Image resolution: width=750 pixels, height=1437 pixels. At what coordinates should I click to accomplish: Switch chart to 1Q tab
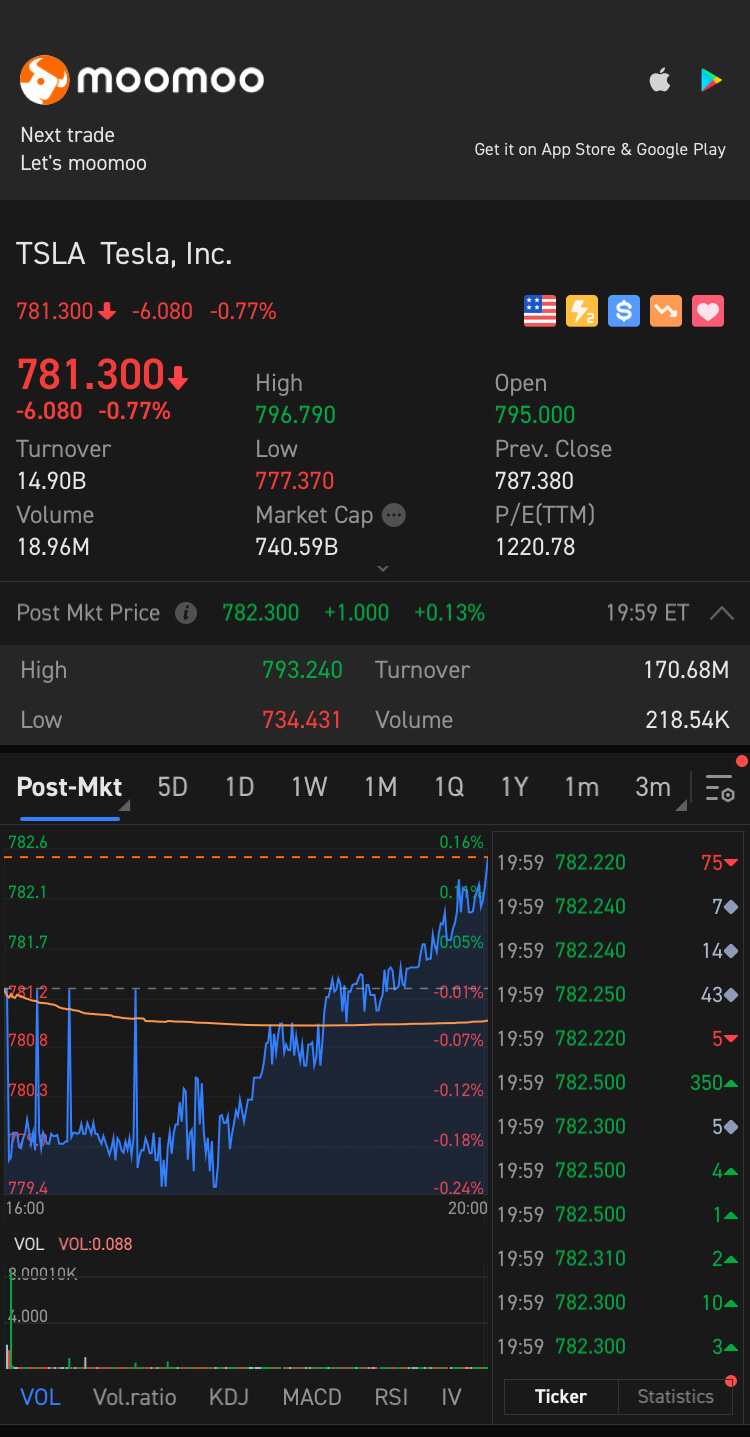point(449,787)
